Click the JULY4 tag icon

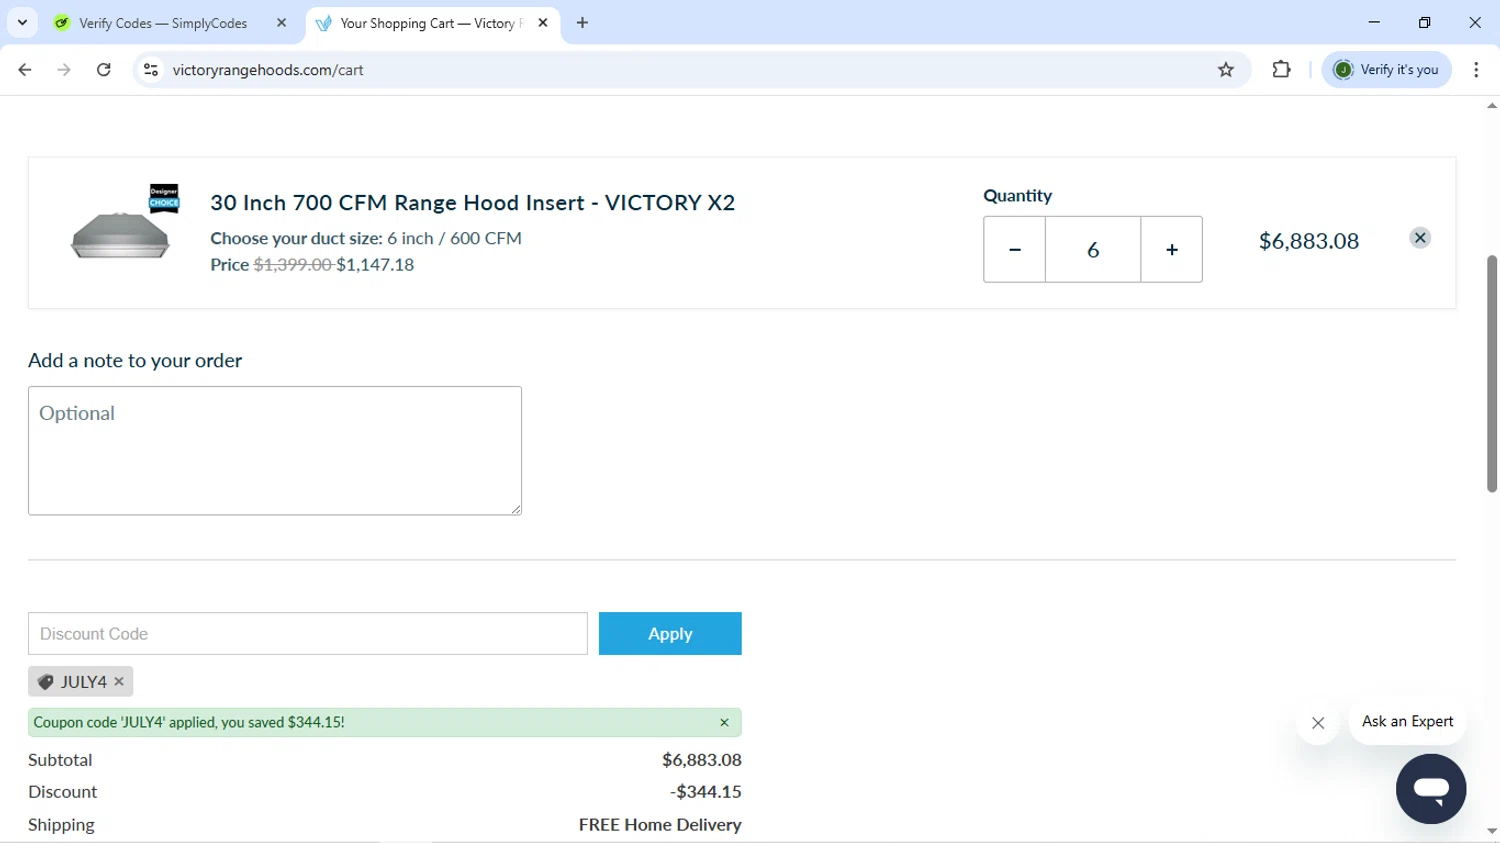point(45,682)
